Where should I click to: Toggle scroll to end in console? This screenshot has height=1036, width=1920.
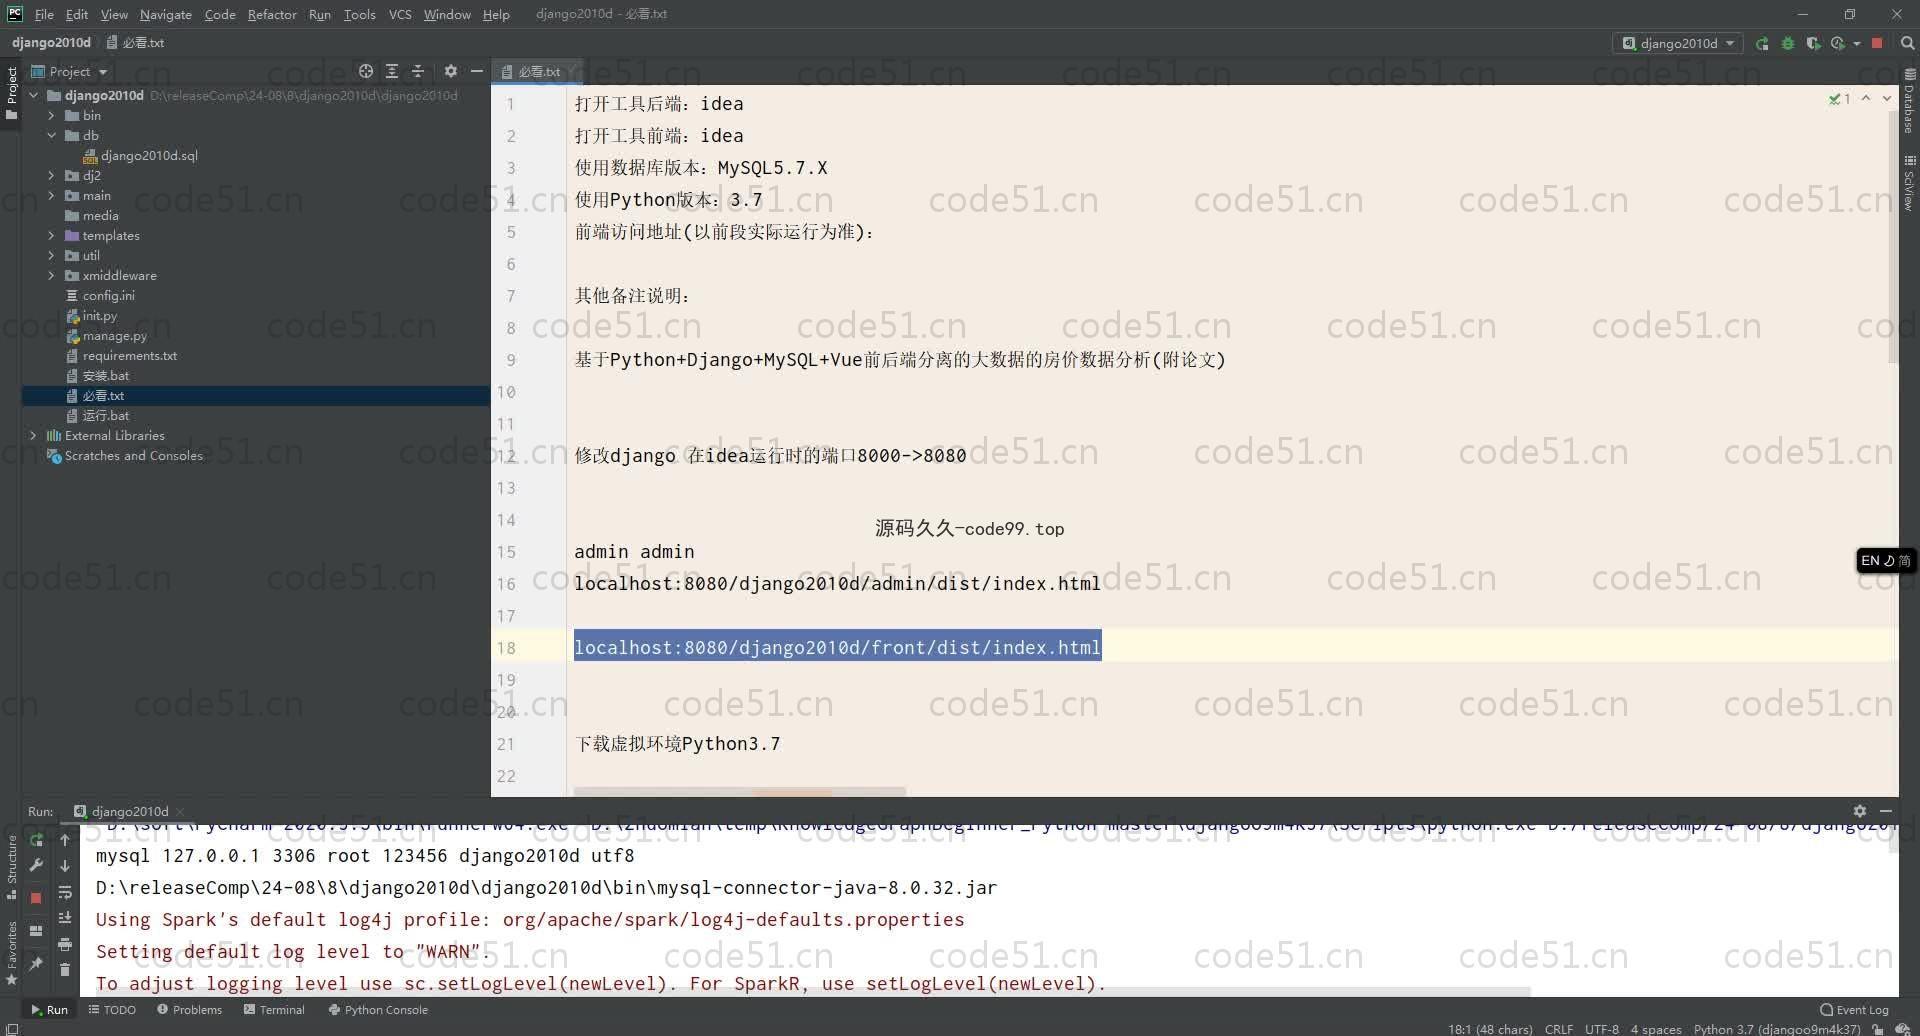point(65,918)
